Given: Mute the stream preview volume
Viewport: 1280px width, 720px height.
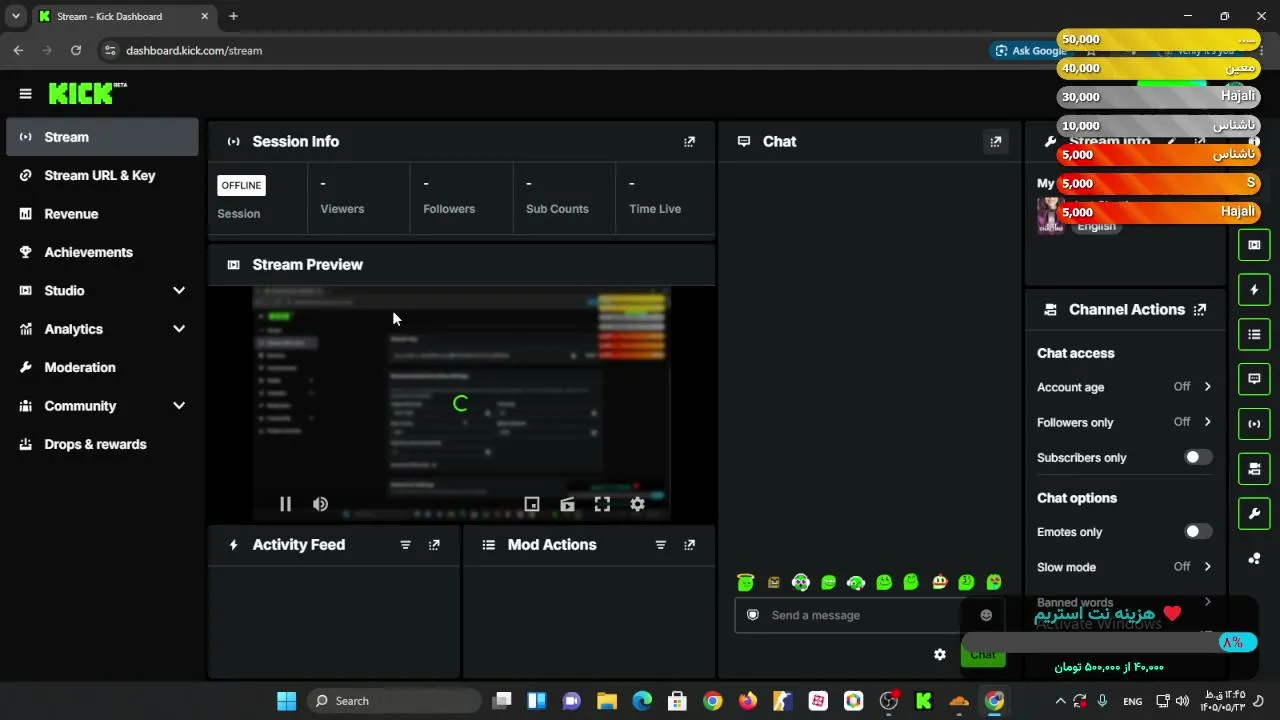Looking at the screenshot, I should [x=320, y=505].
